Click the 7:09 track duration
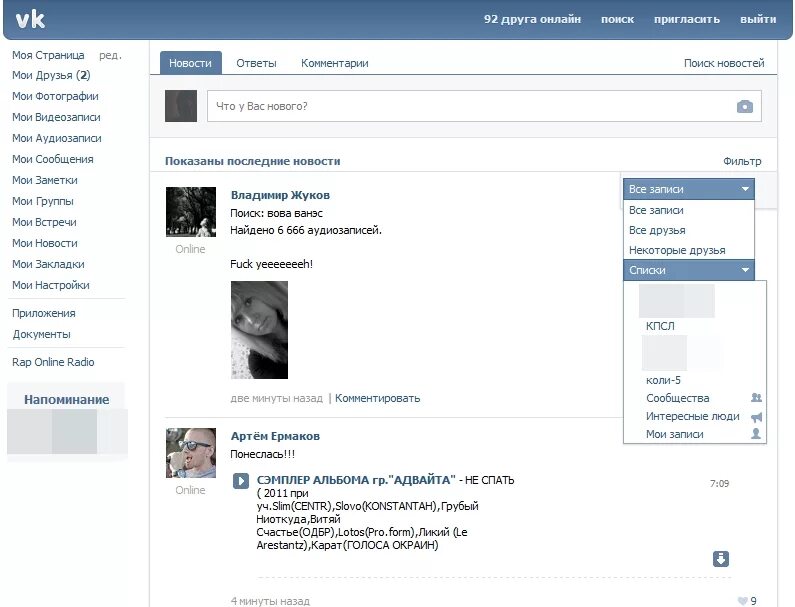This screenshot has height=607, width=795. (x=719, y=484)
